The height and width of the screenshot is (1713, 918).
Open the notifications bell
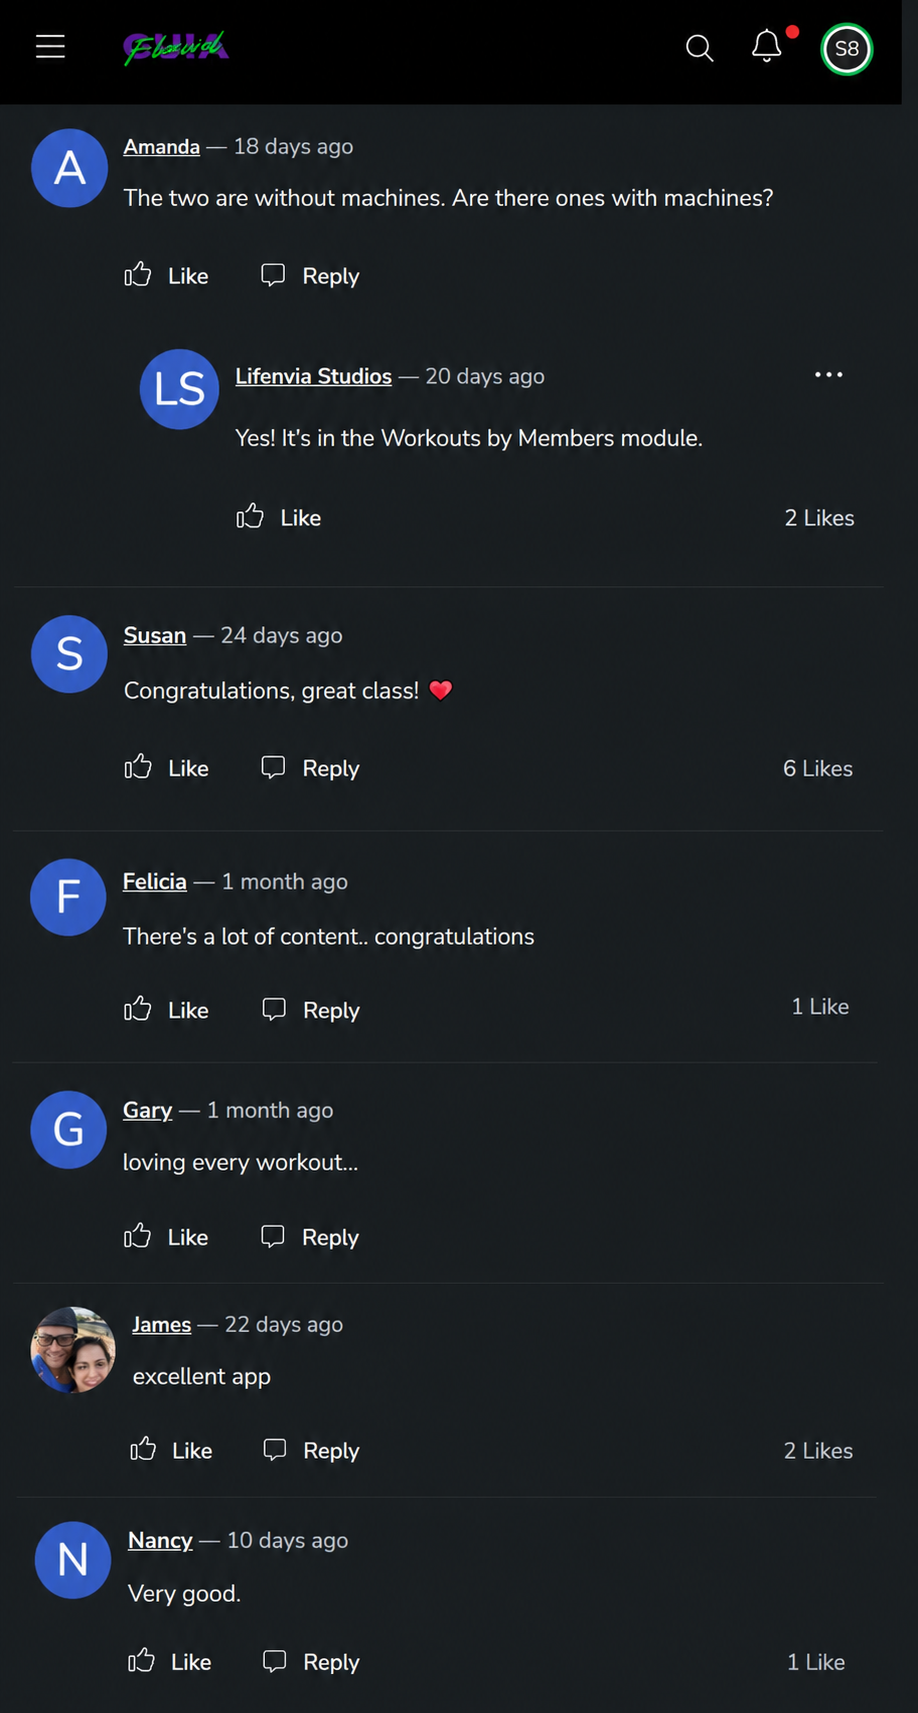pos(767,46)
